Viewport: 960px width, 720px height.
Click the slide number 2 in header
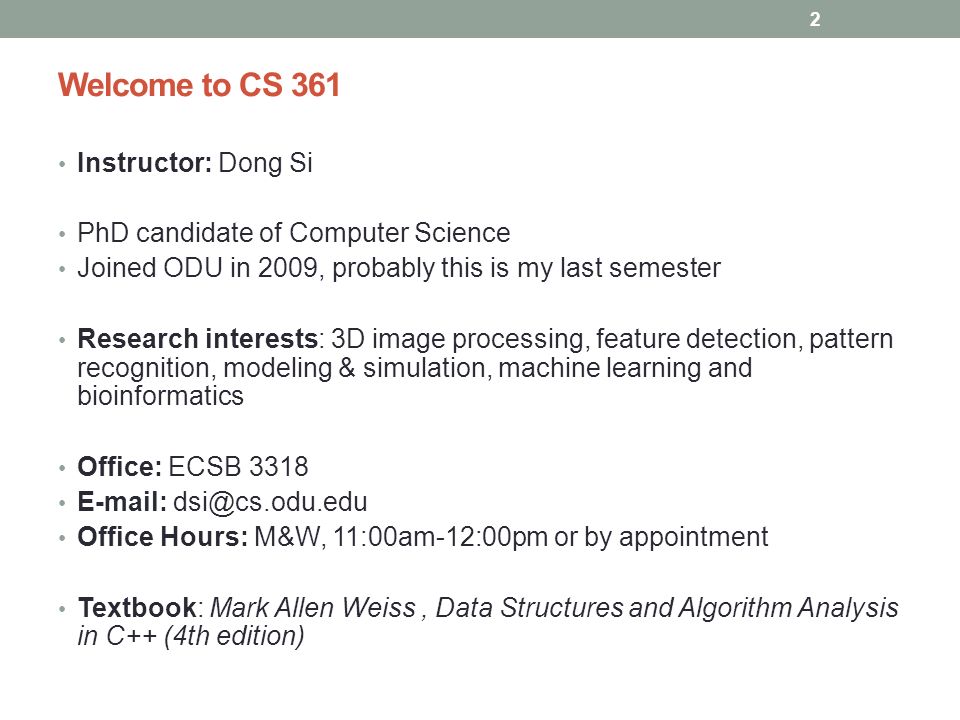[815, 20]
